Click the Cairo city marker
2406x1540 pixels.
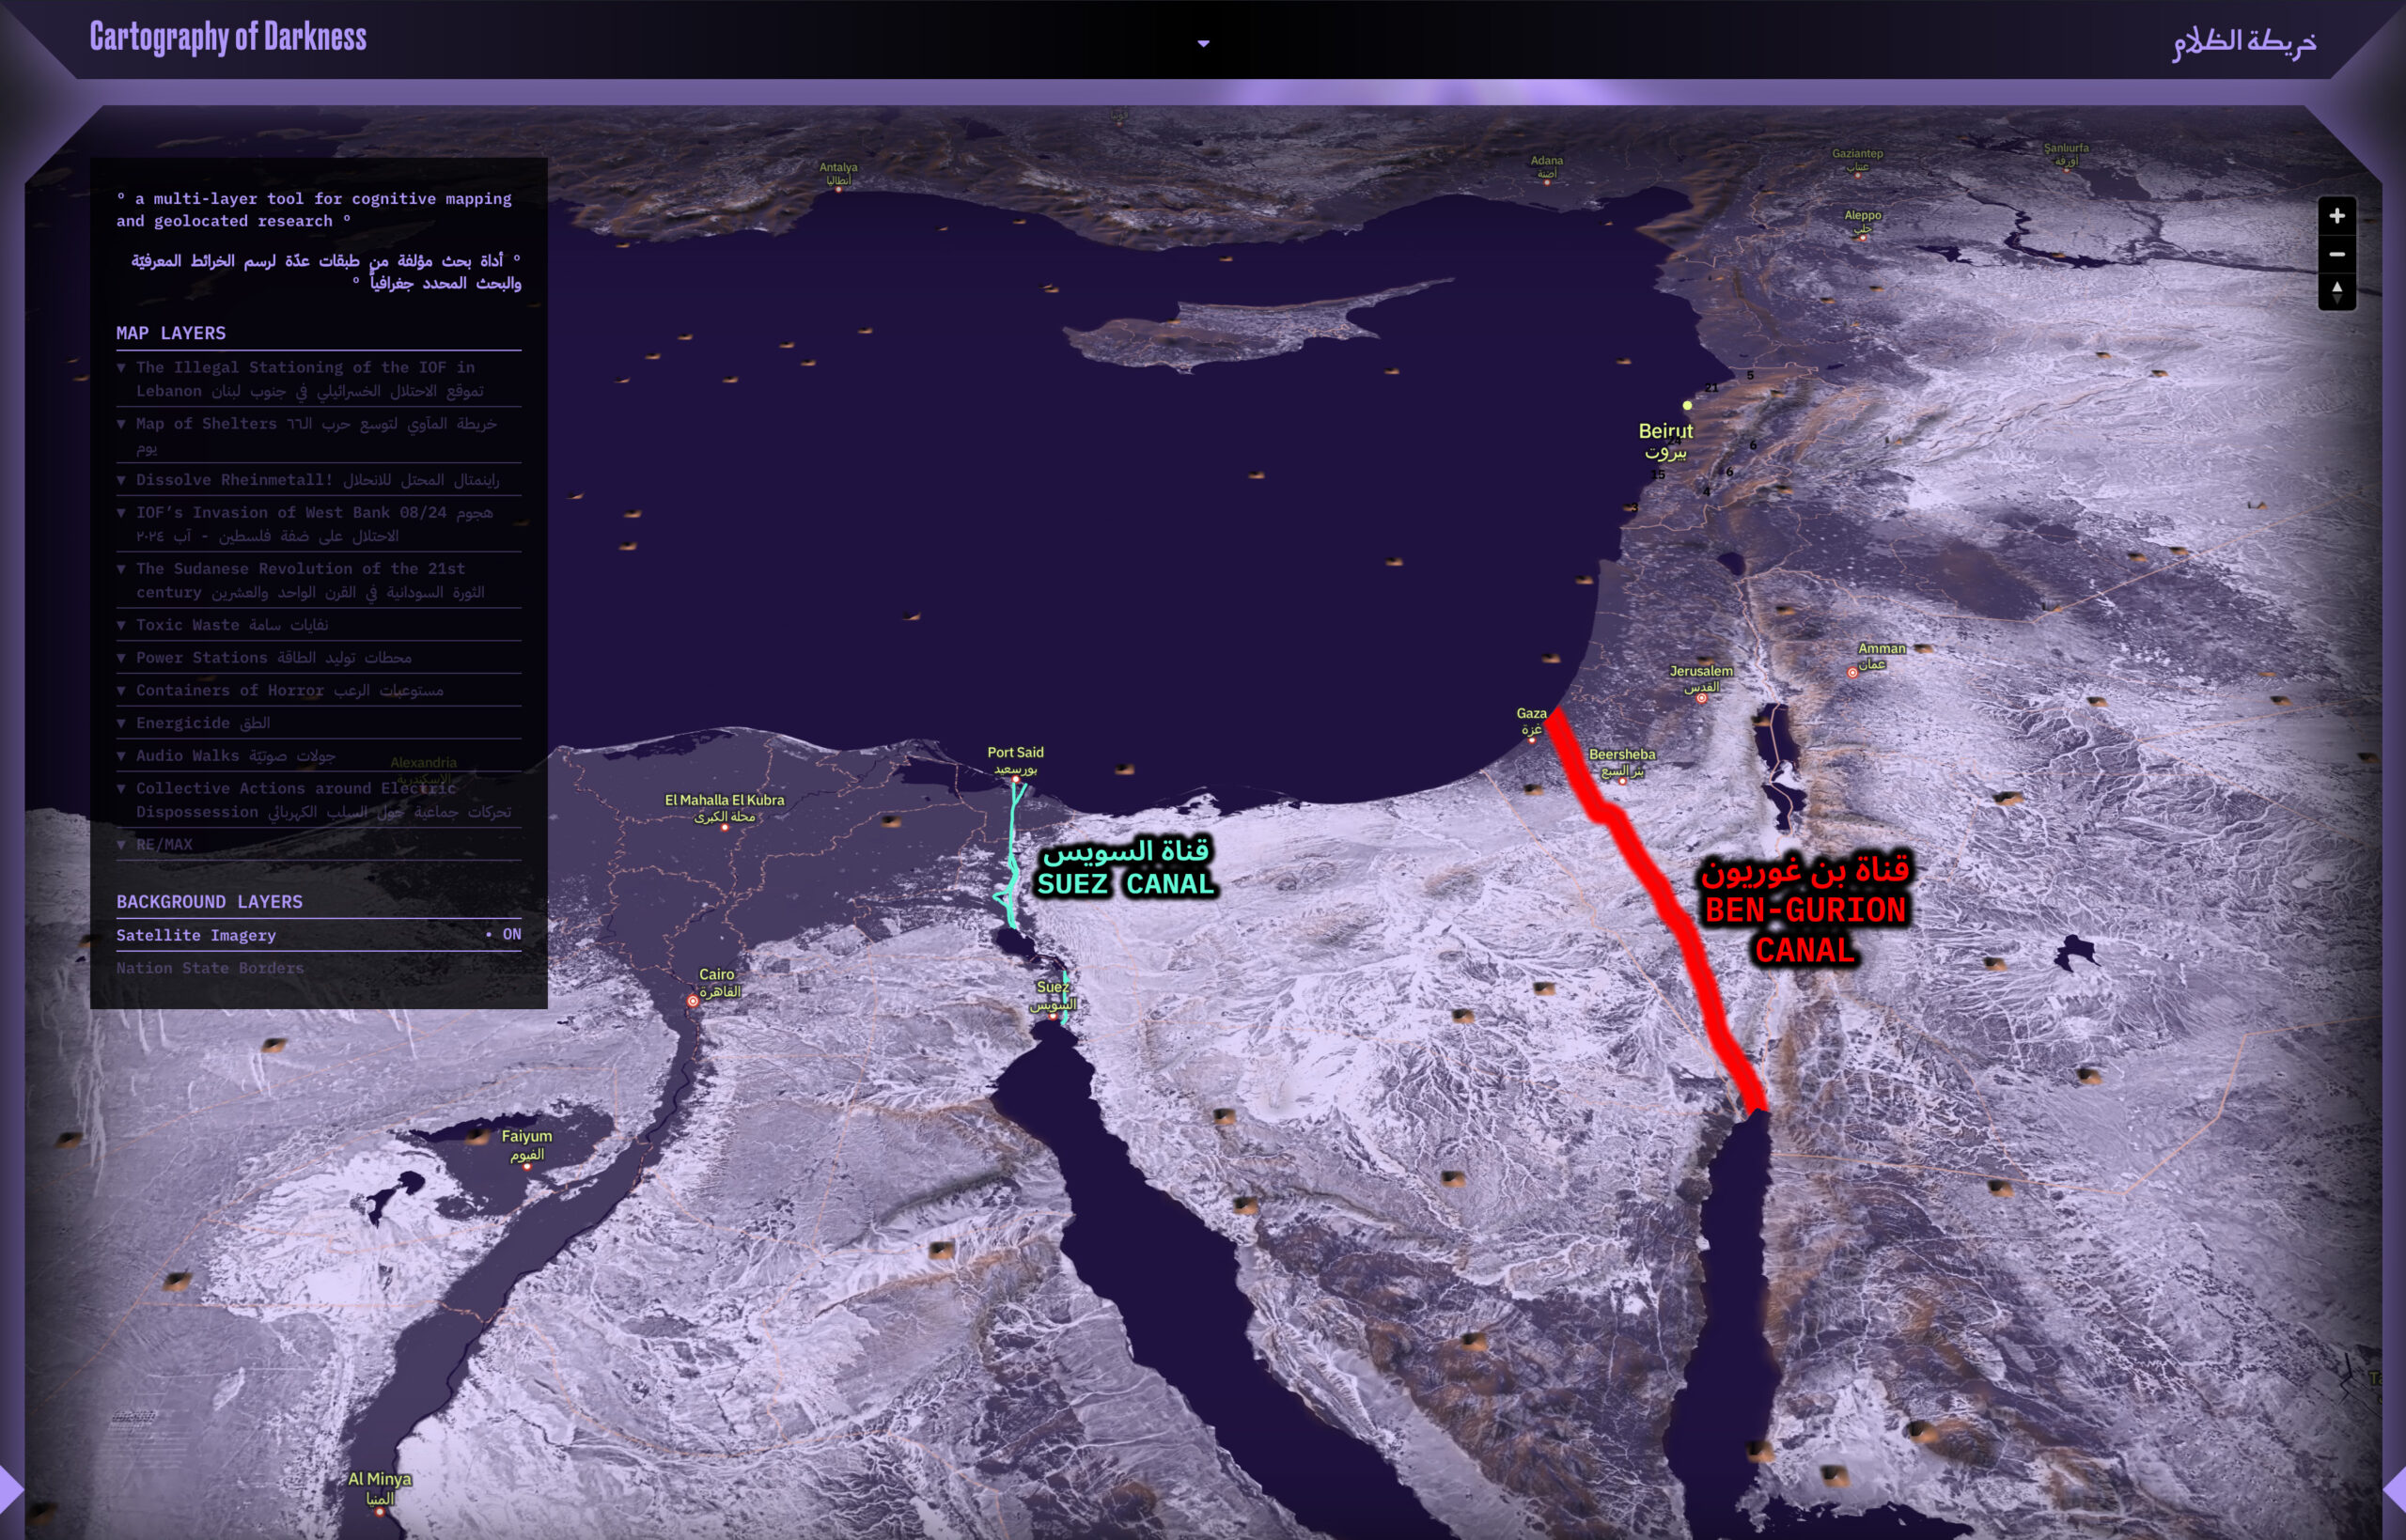(x=692, y=999)
